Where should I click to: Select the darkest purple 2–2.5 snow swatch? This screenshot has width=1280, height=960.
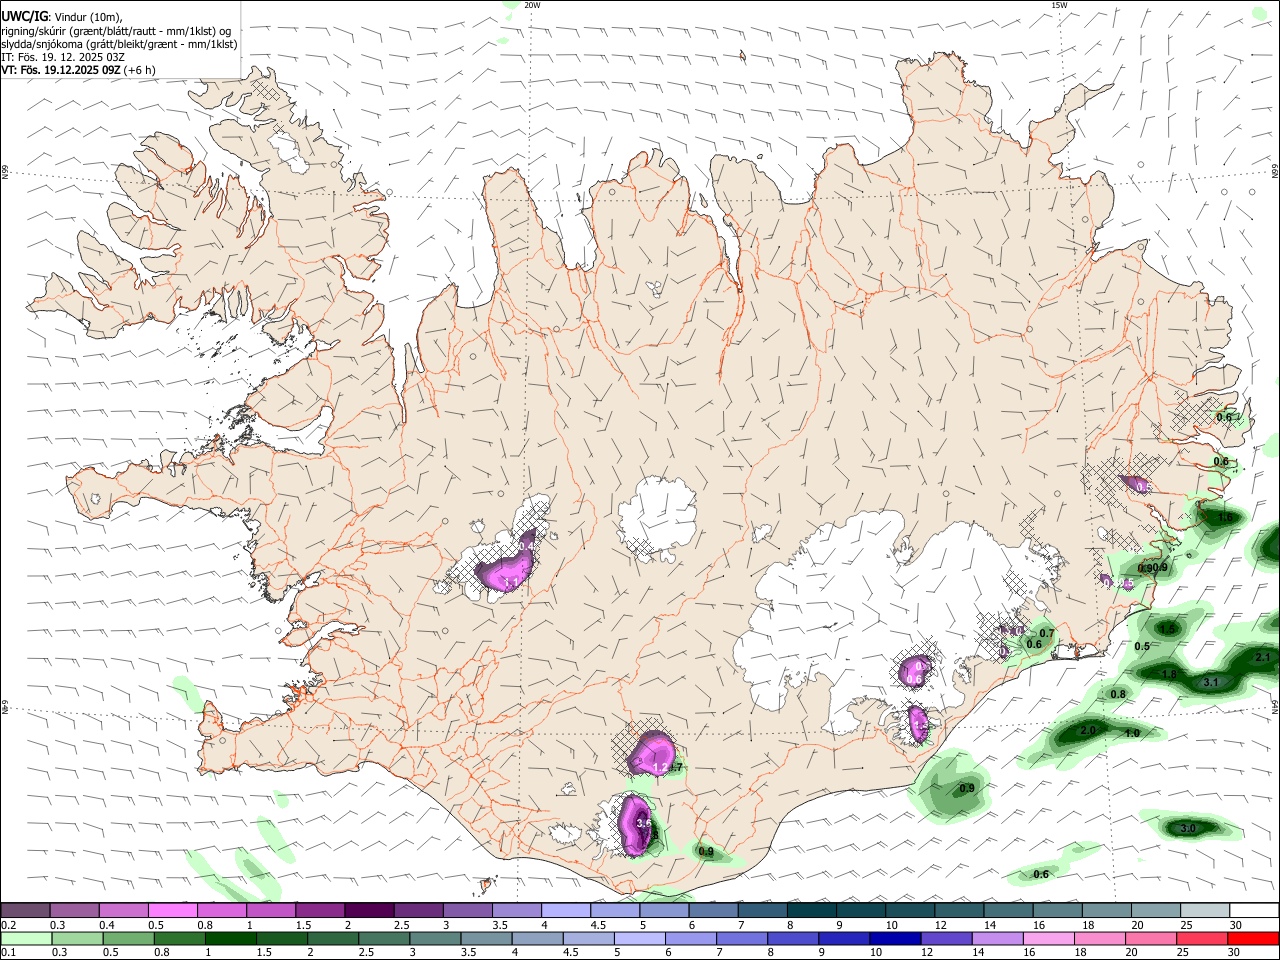[368, 911]
